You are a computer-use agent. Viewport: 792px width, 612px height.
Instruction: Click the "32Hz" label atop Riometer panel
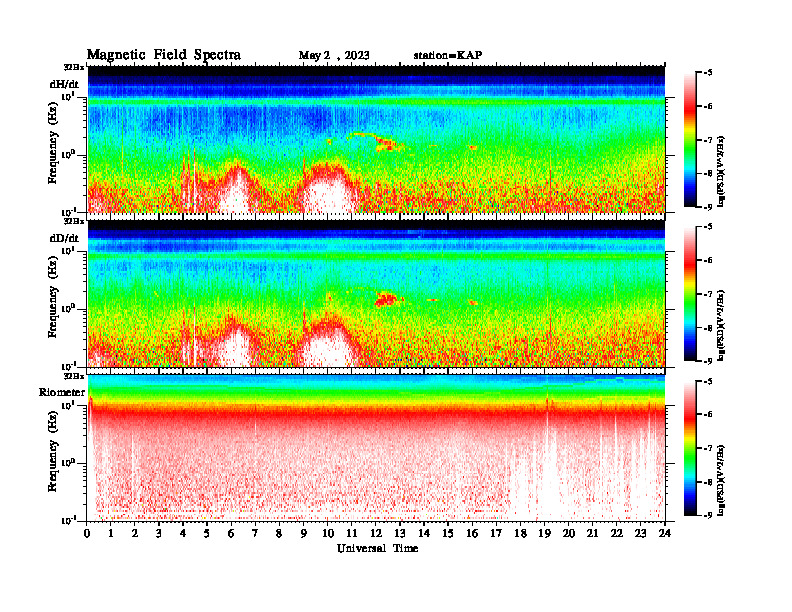click(74, 376)
